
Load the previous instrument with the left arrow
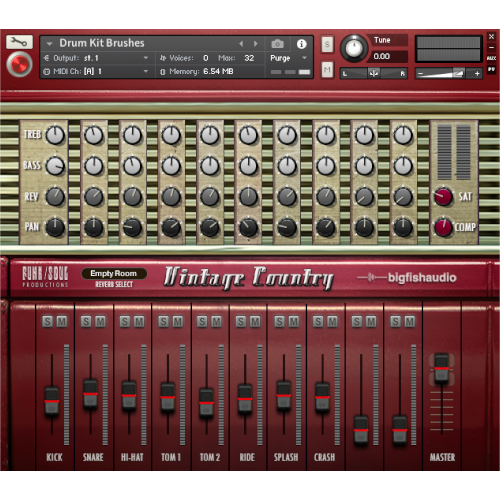[241, 44]
